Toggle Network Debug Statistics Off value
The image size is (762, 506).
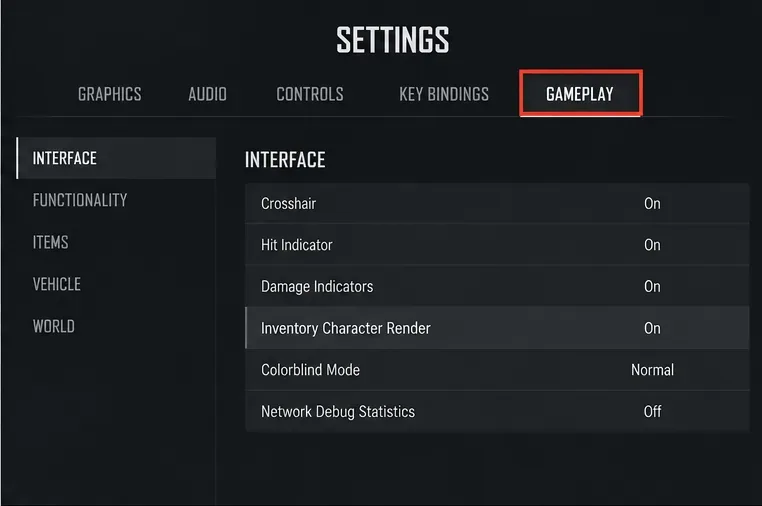pyautogui.click(x=652, y=412)
